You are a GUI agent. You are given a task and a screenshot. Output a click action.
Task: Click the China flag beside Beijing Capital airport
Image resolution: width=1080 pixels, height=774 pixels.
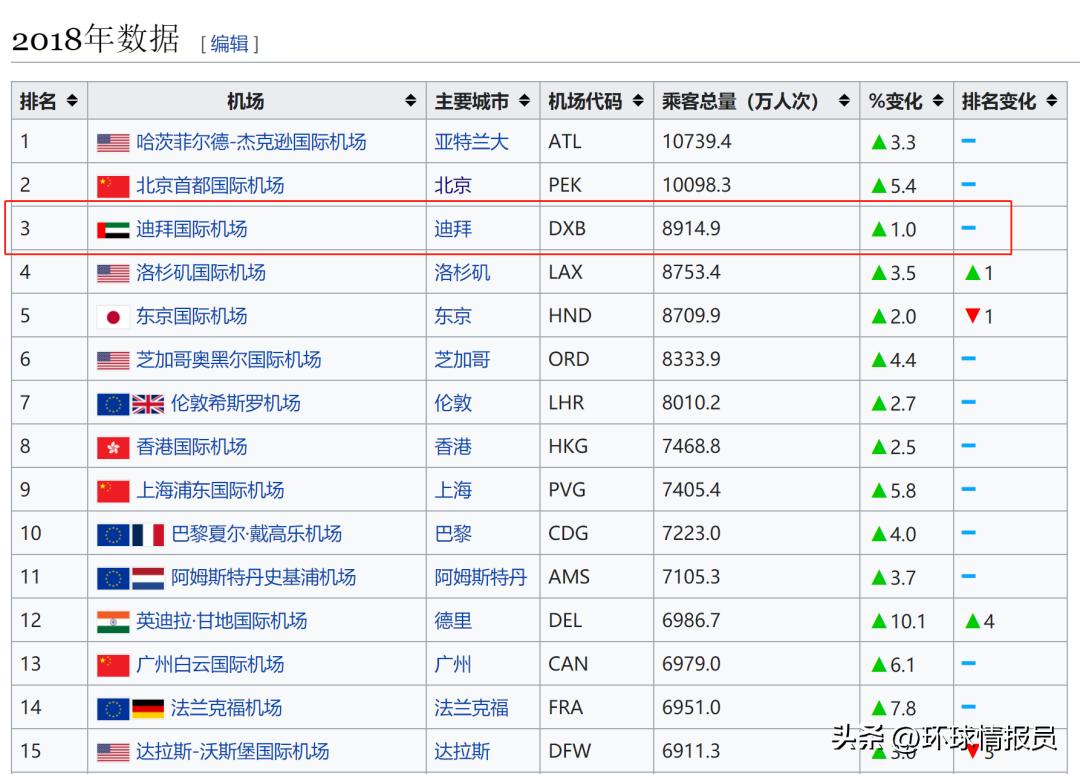[x=113, y=186]
